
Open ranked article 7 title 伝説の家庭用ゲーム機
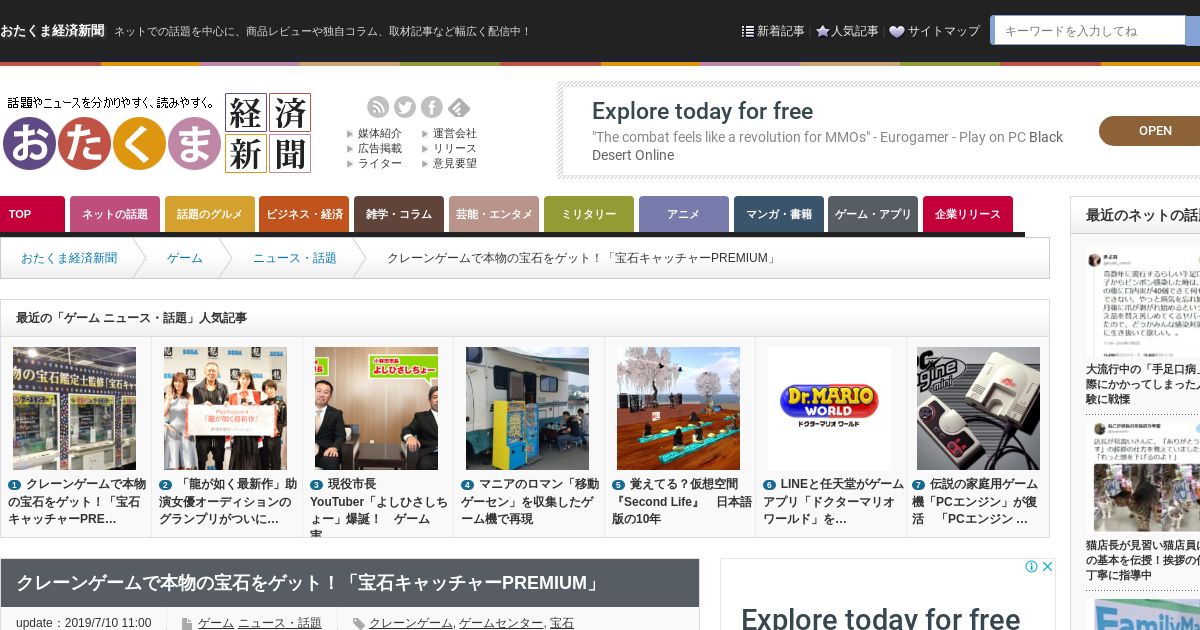coord(977,501)
